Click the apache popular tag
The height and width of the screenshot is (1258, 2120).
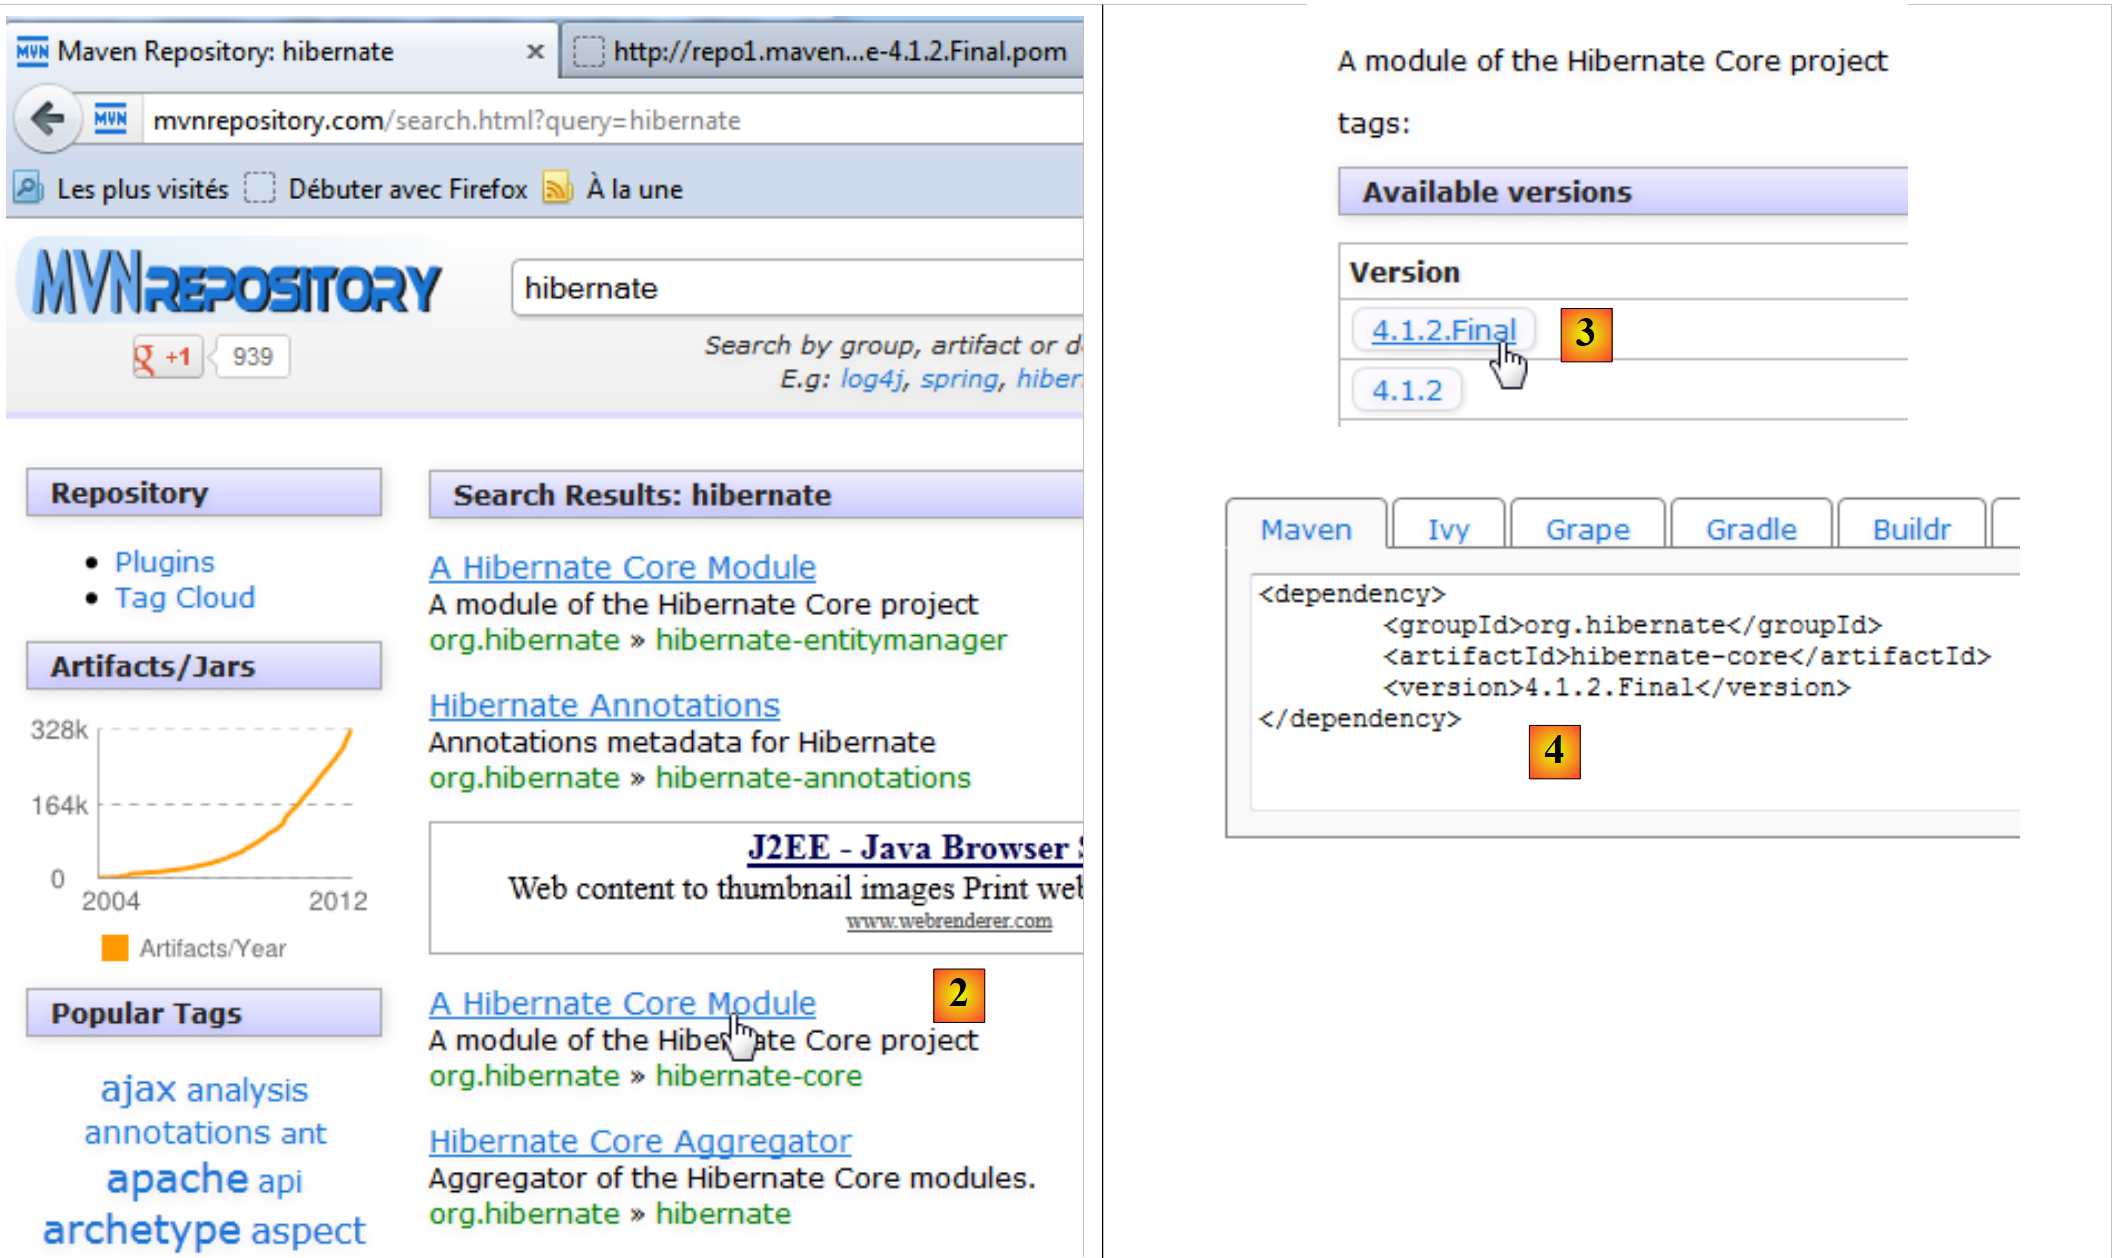177,1179
